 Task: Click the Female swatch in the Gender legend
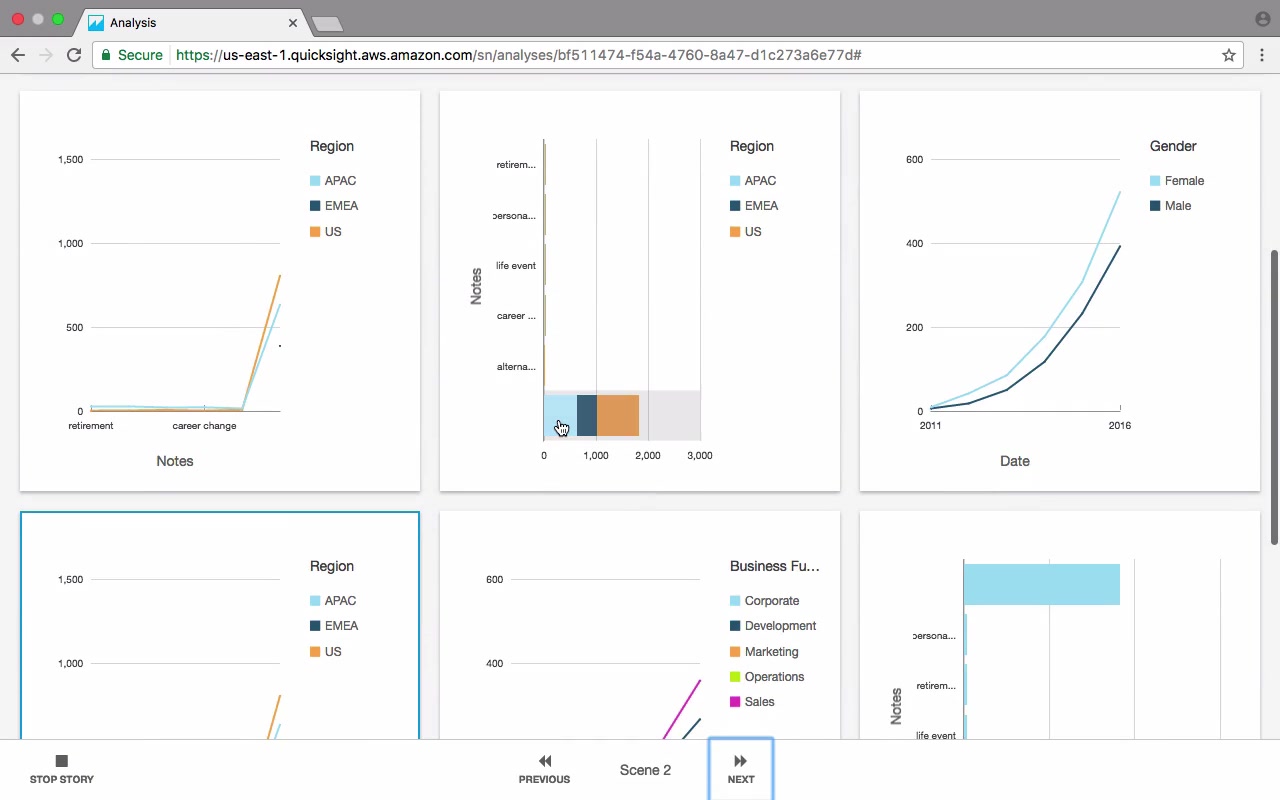click(x=1155, y=181)
